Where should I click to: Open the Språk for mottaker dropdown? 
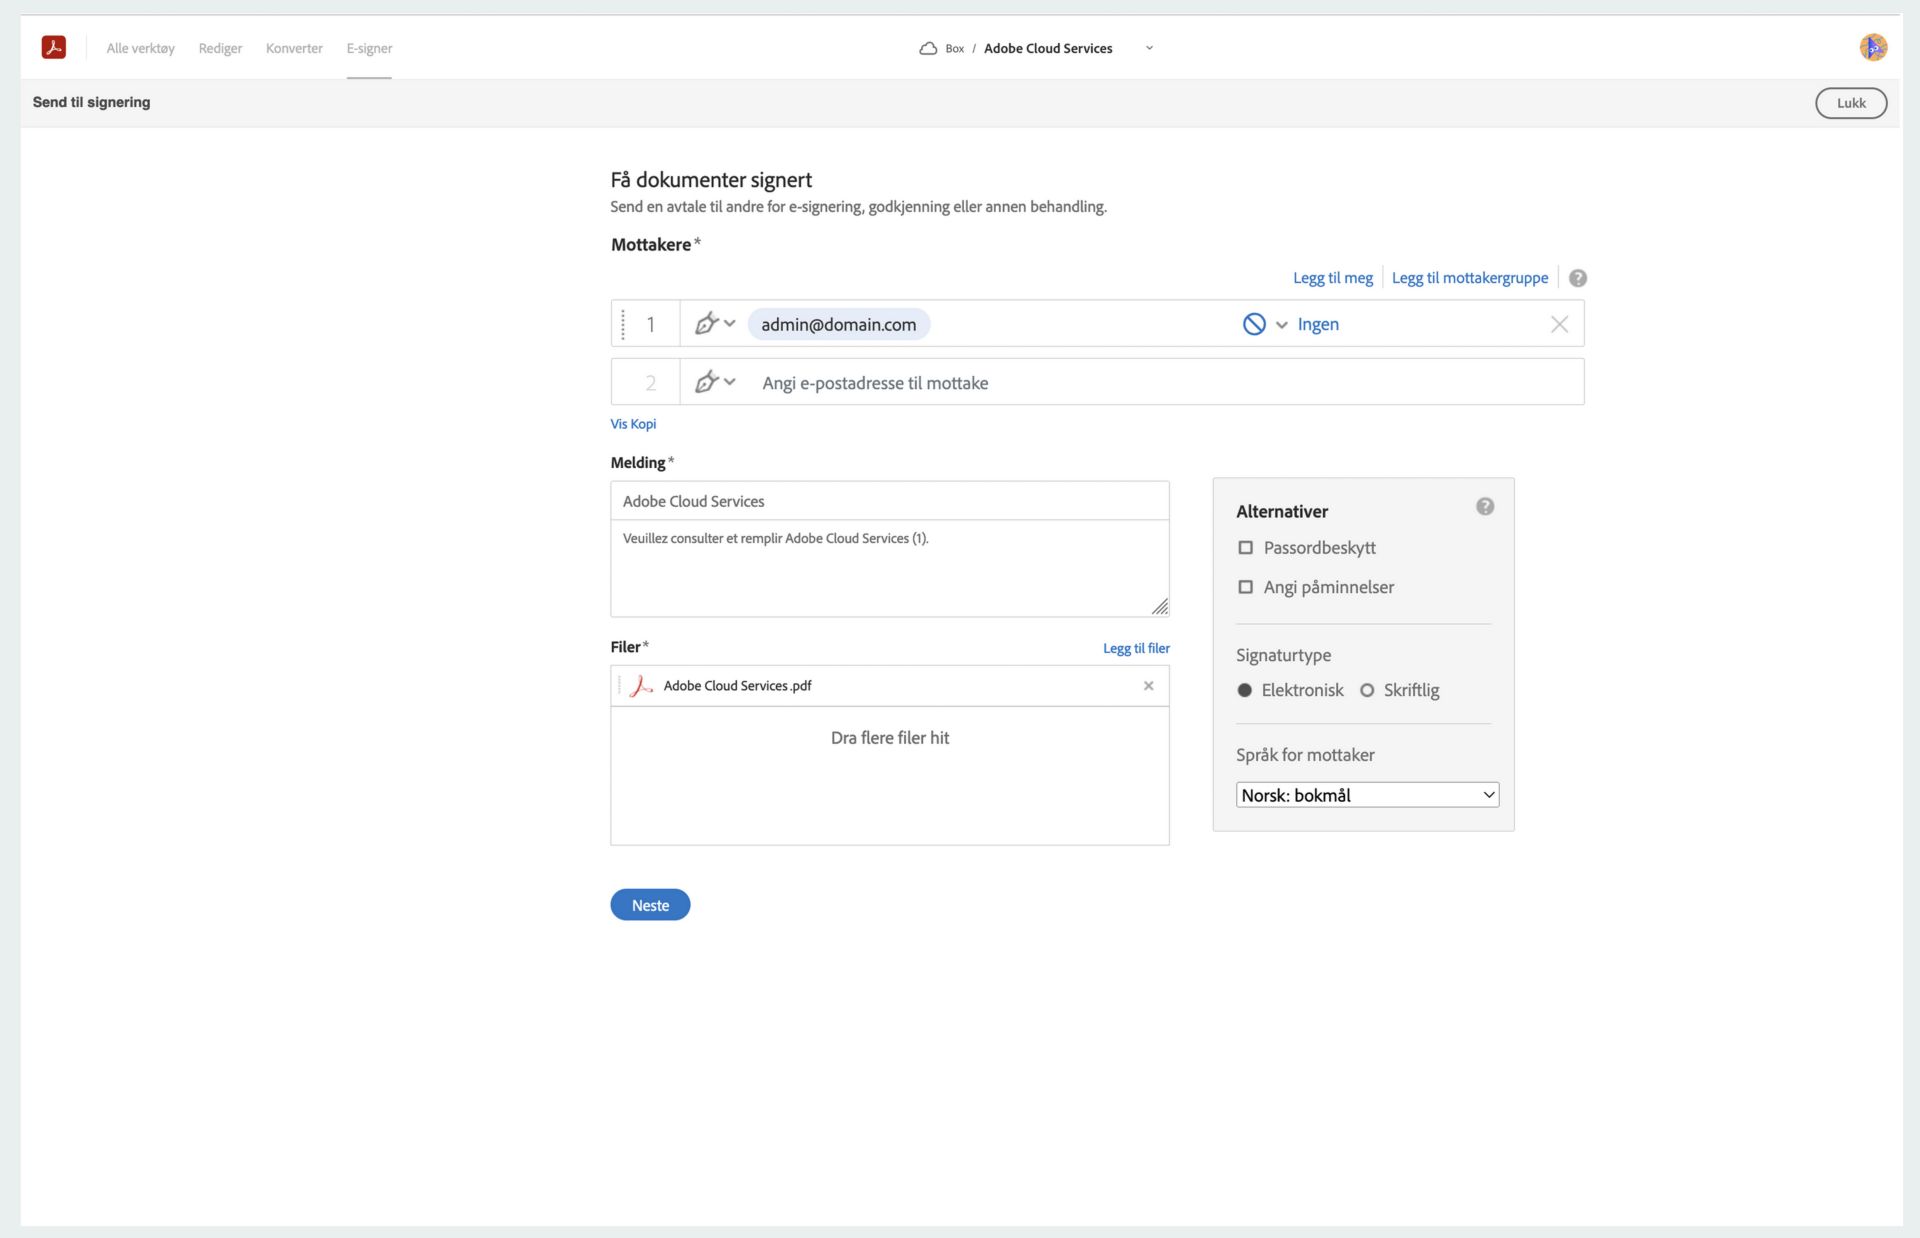tap(1367, 795)
